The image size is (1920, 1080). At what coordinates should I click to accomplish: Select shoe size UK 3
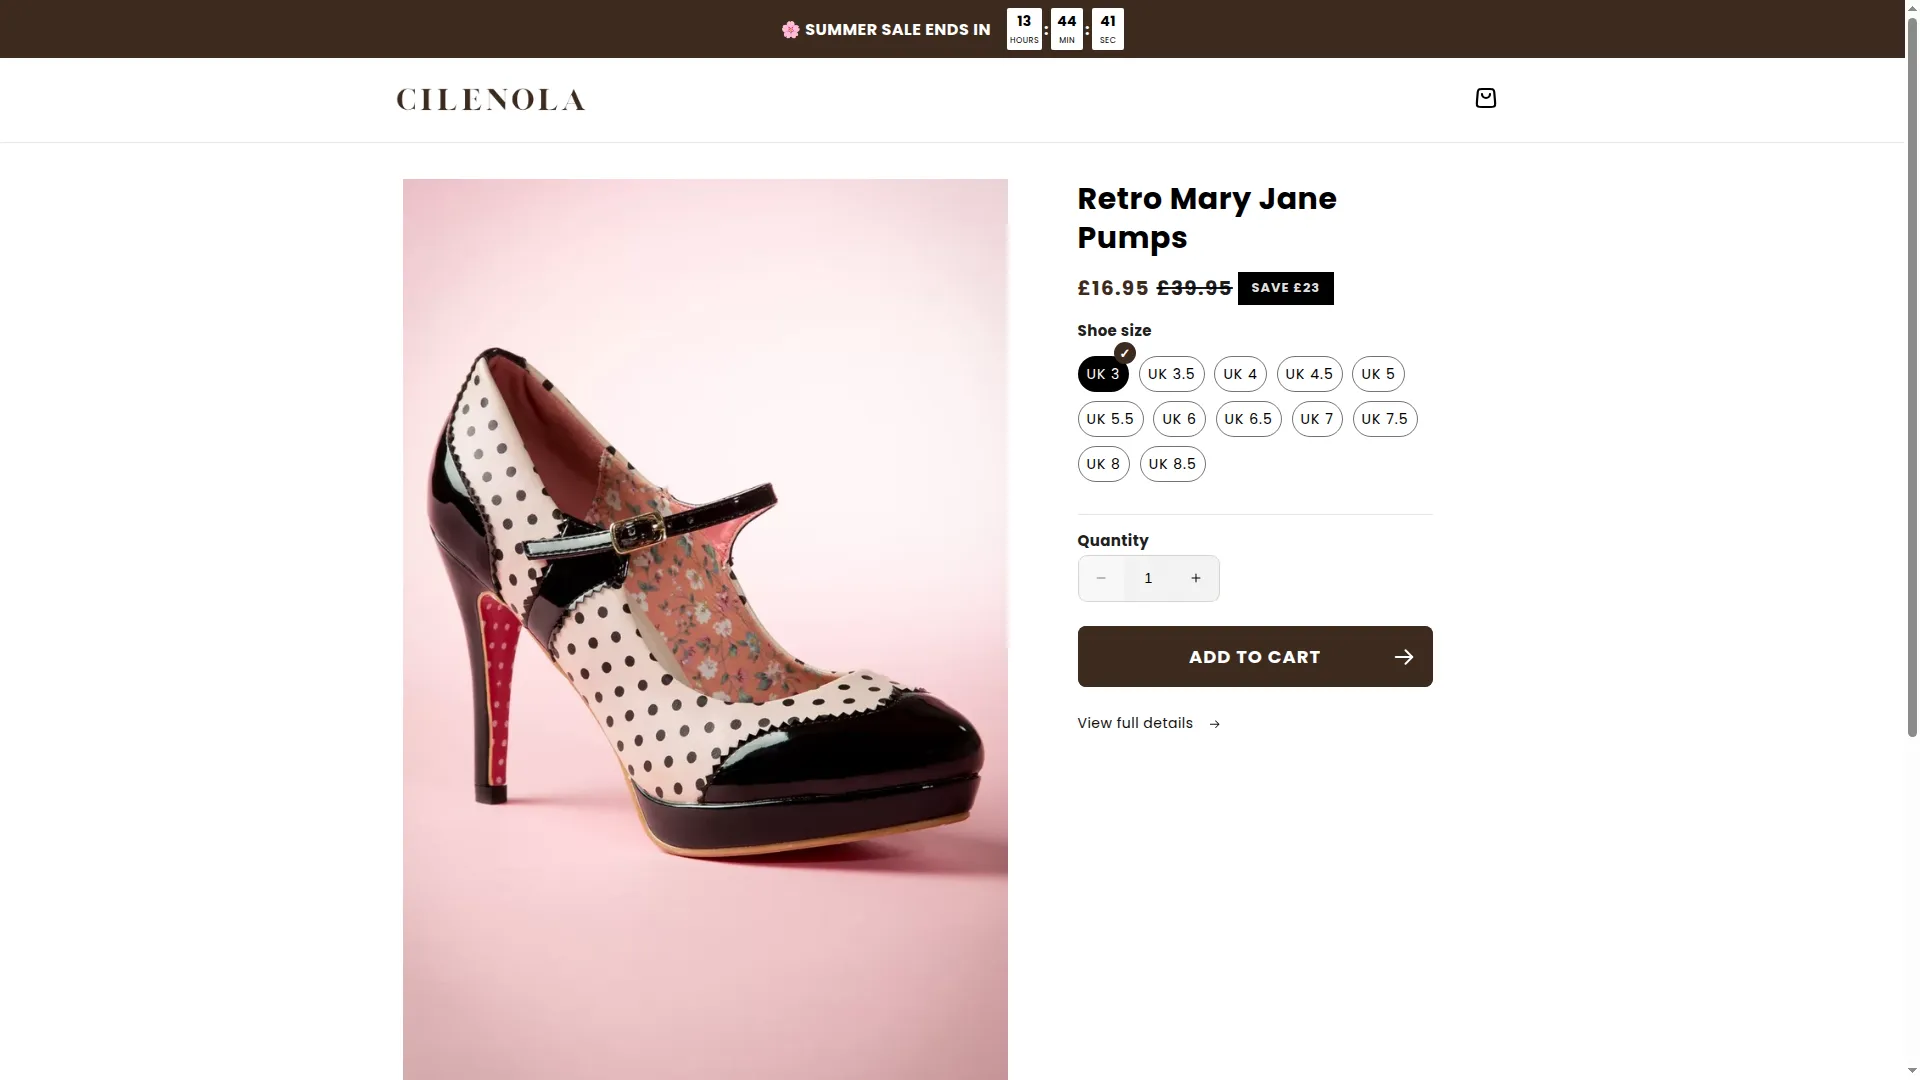coord(1103,374)
